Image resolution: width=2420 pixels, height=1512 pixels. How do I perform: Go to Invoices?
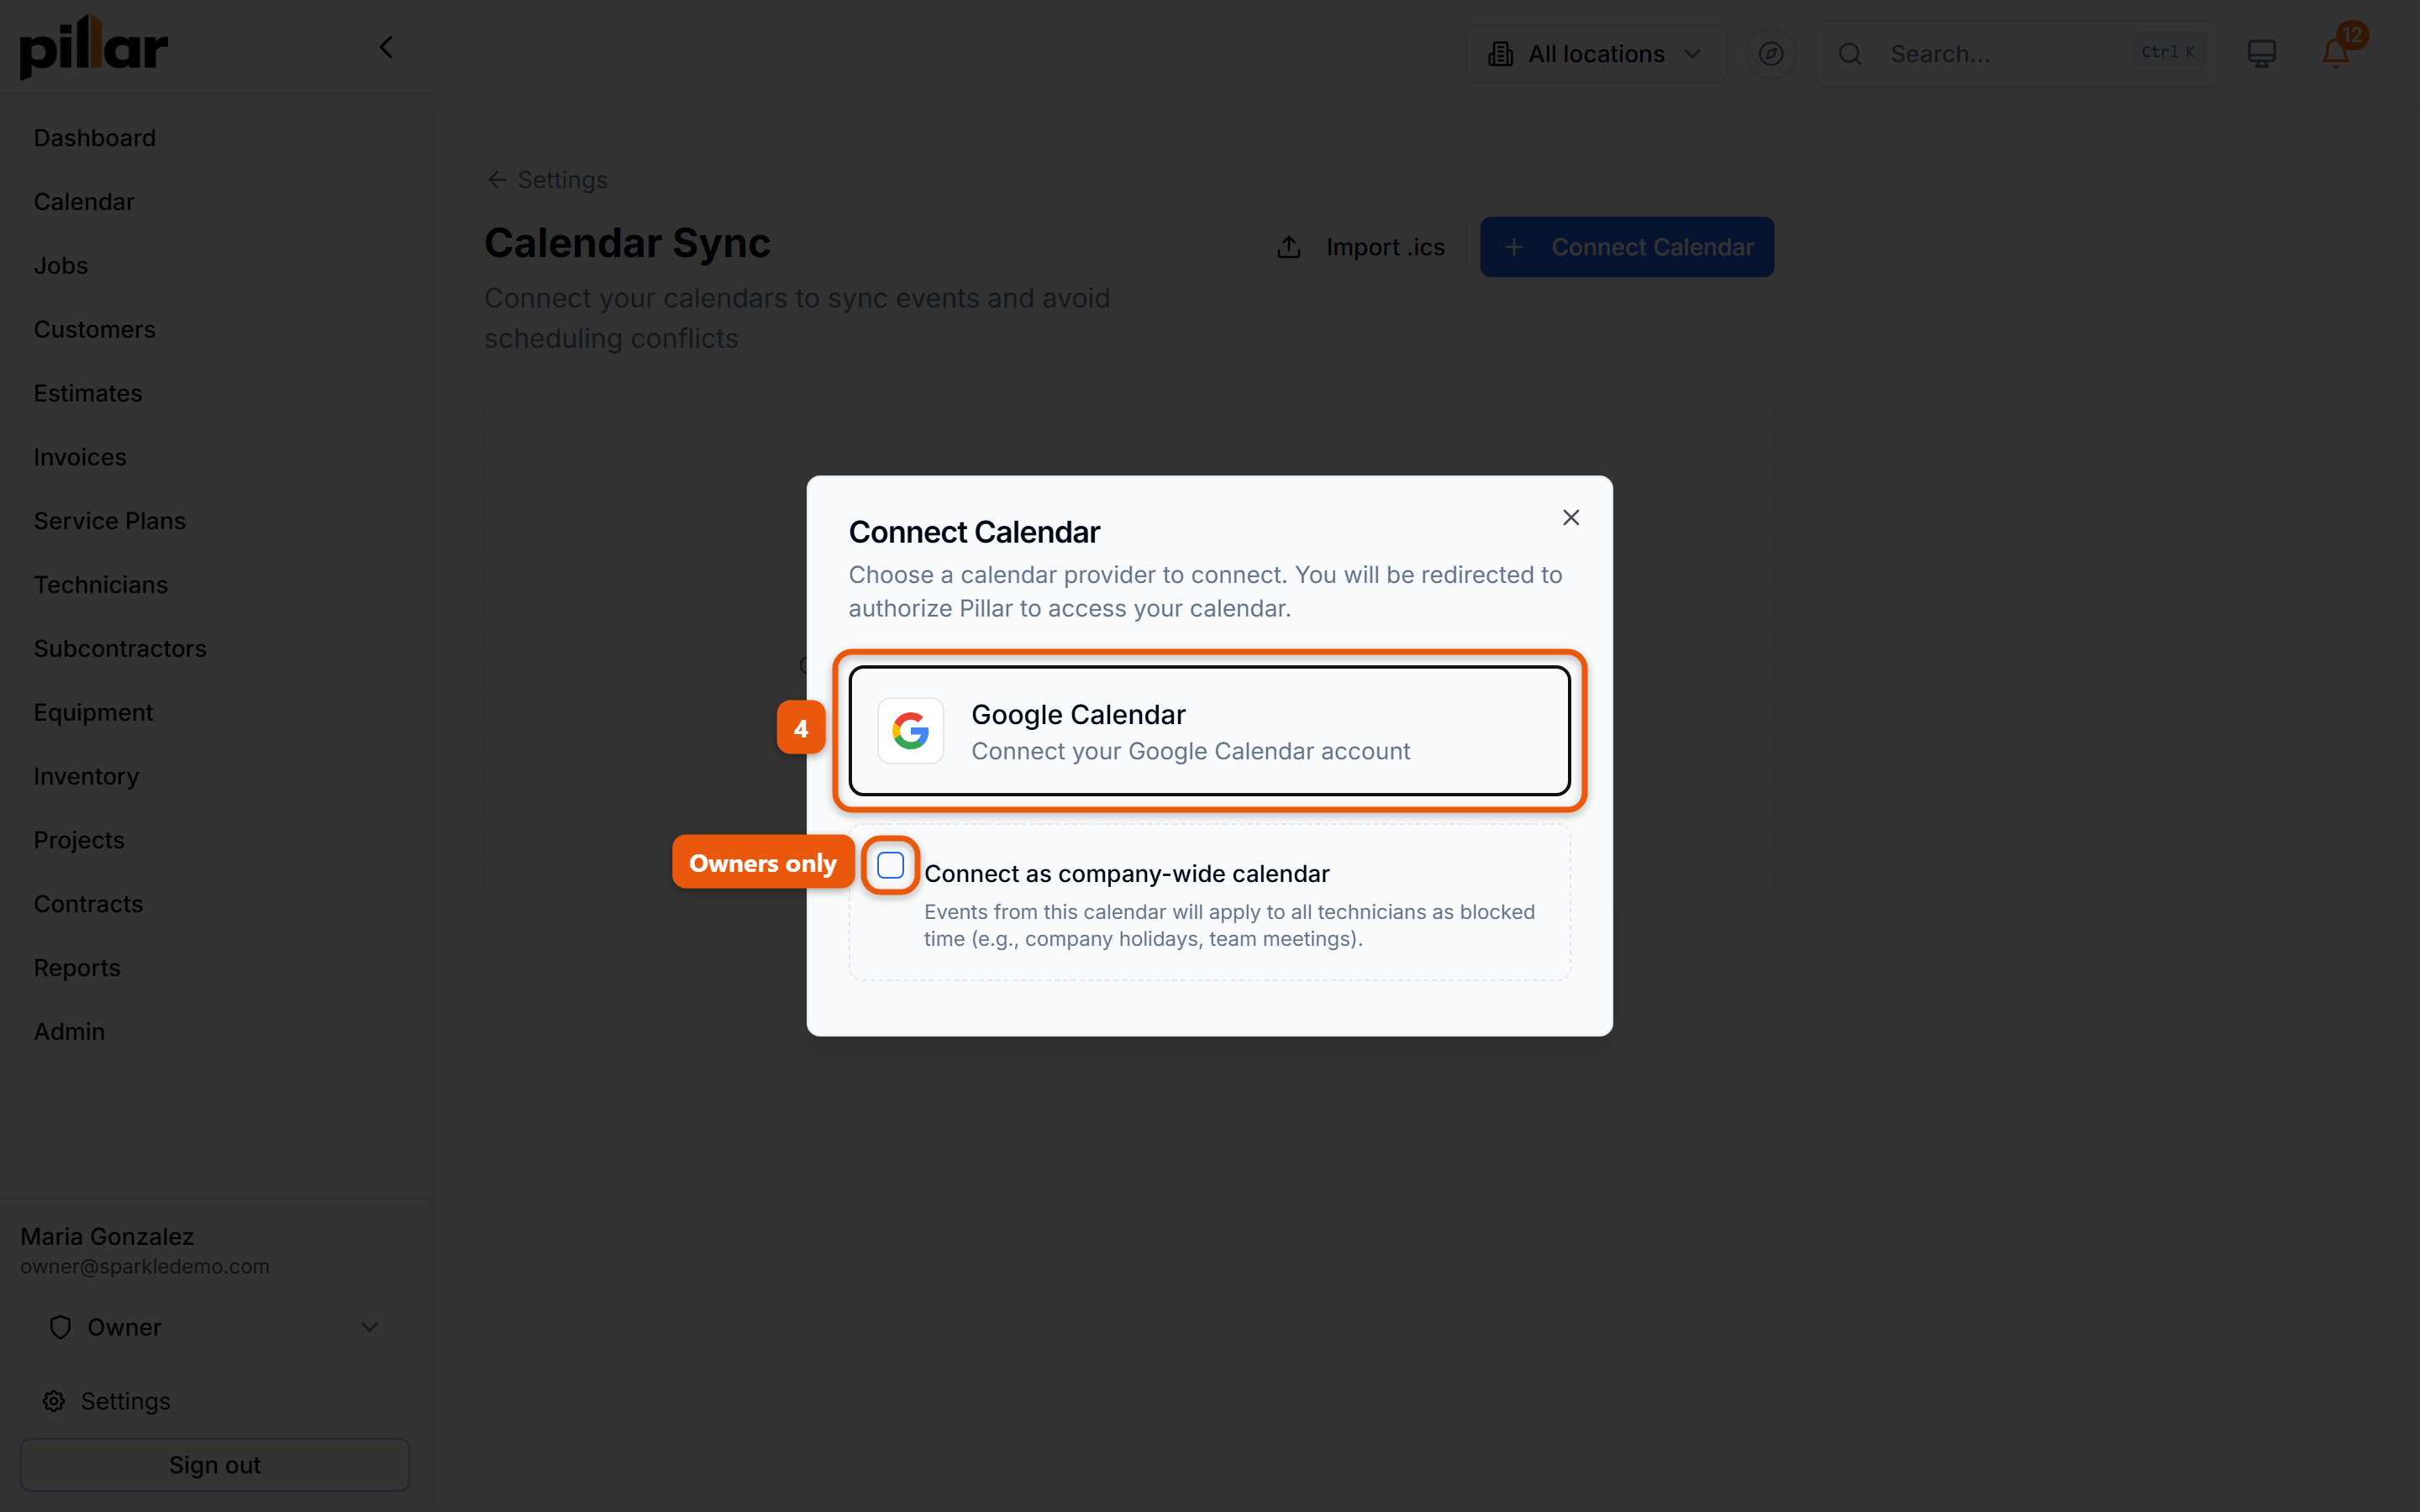(x=80, y=457)
